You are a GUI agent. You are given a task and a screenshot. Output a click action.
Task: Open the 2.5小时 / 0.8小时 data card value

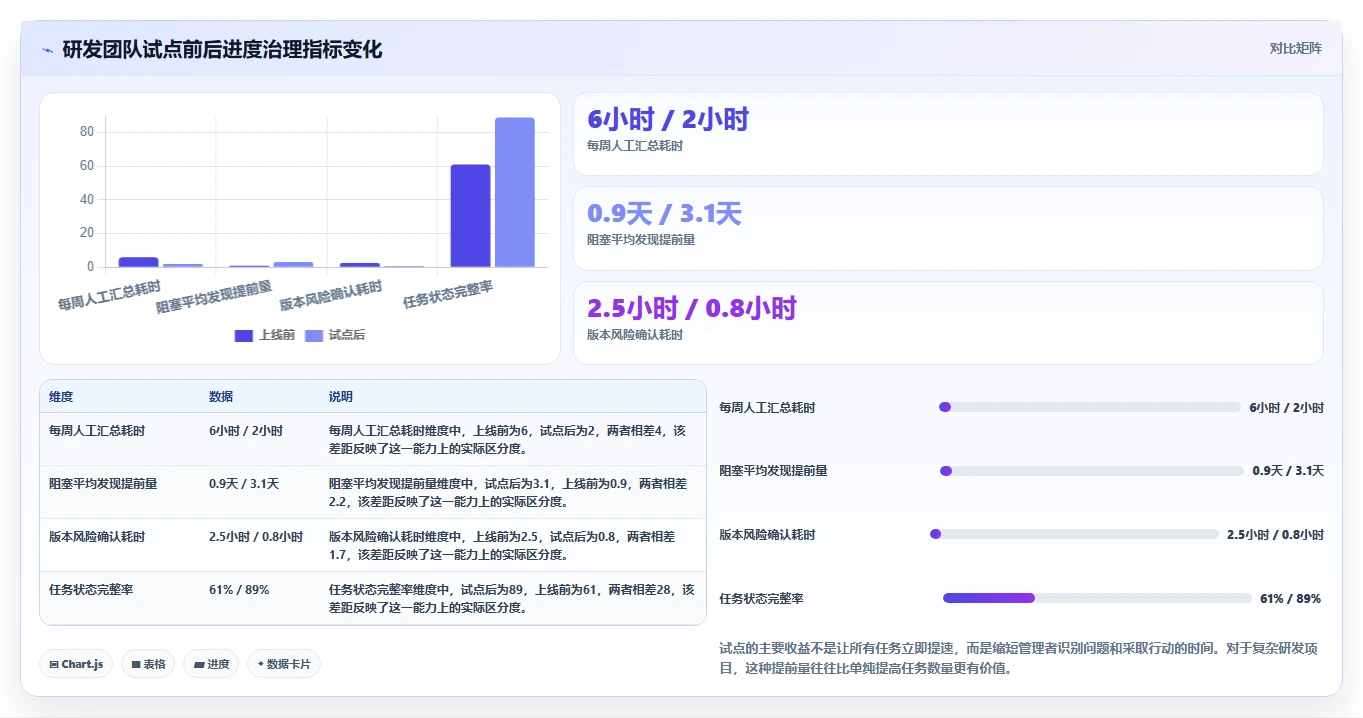coord(692,309)
